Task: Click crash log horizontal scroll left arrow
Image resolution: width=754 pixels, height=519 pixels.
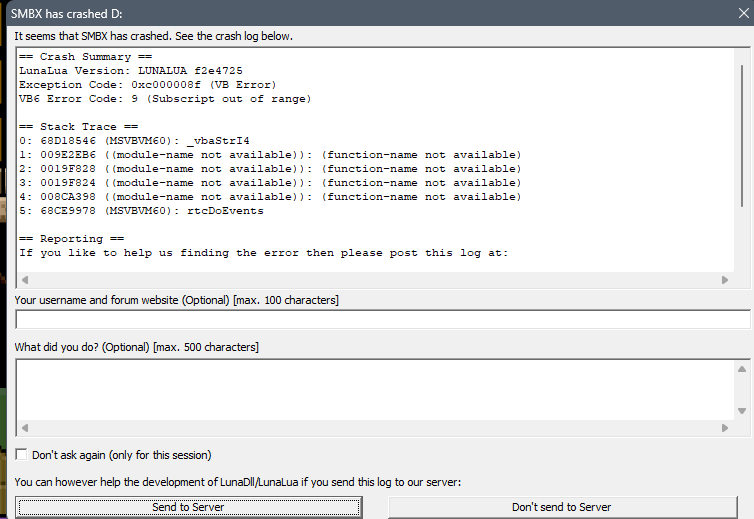Action: [x=25, y=280]
